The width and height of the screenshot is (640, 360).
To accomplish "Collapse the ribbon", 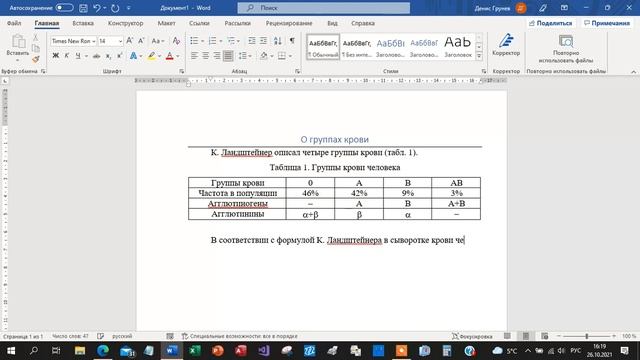I will point(633,71).
